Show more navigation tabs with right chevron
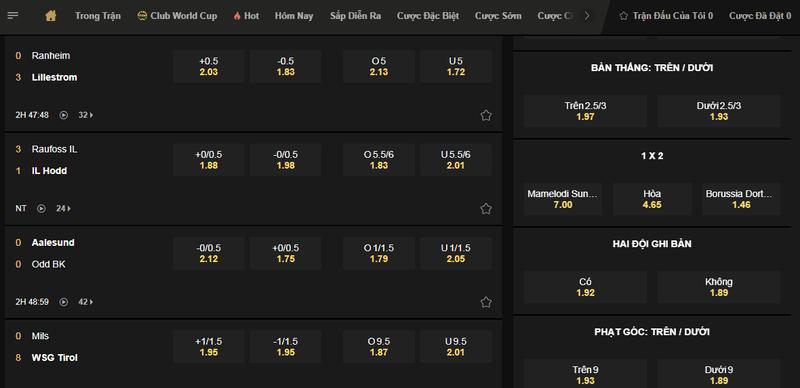800x388 pixels. [x=587, y=16]
